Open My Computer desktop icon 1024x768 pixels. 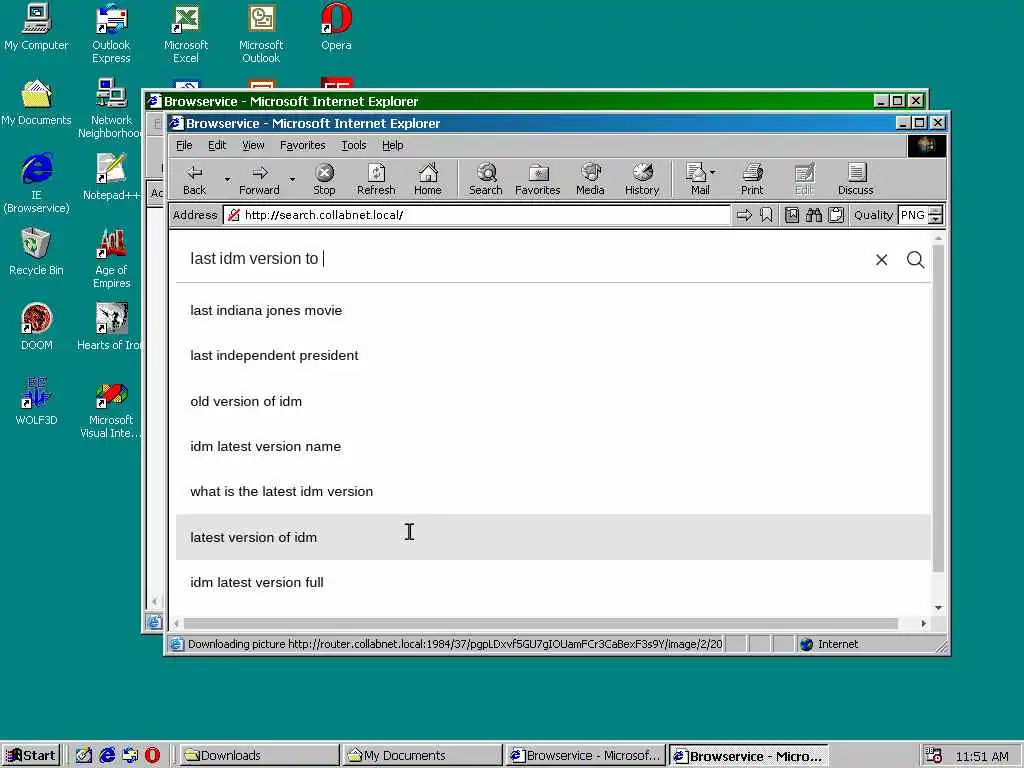[36, 27]
